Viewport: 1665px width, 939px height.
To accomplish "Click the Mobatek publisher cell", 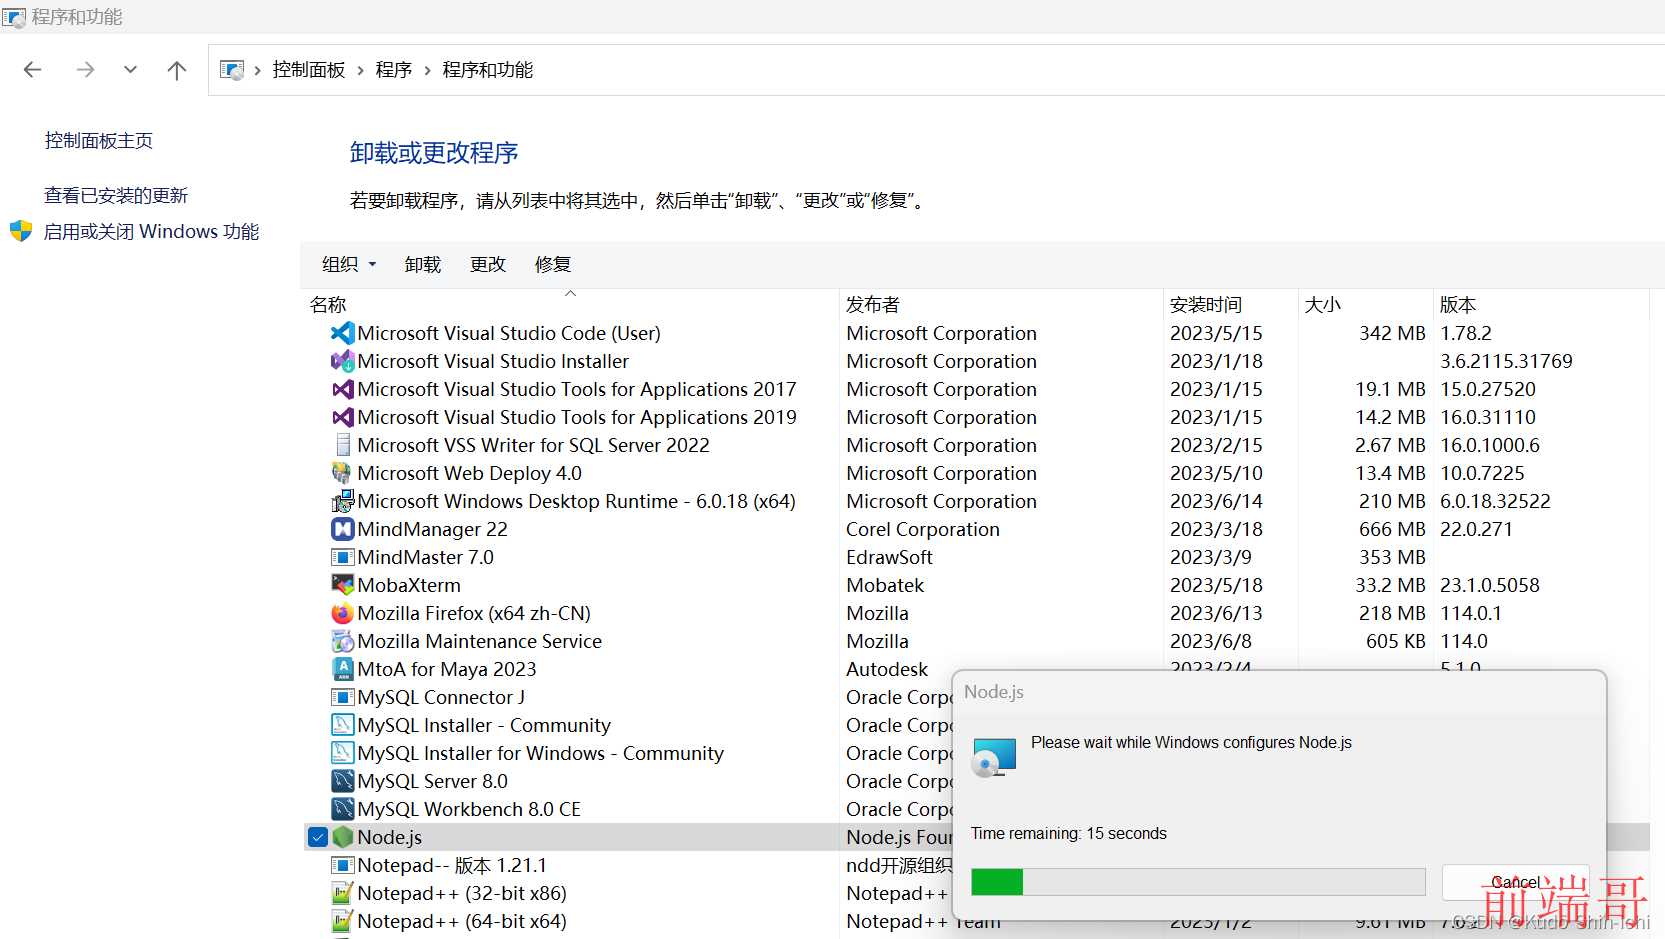I will [885, 585].
